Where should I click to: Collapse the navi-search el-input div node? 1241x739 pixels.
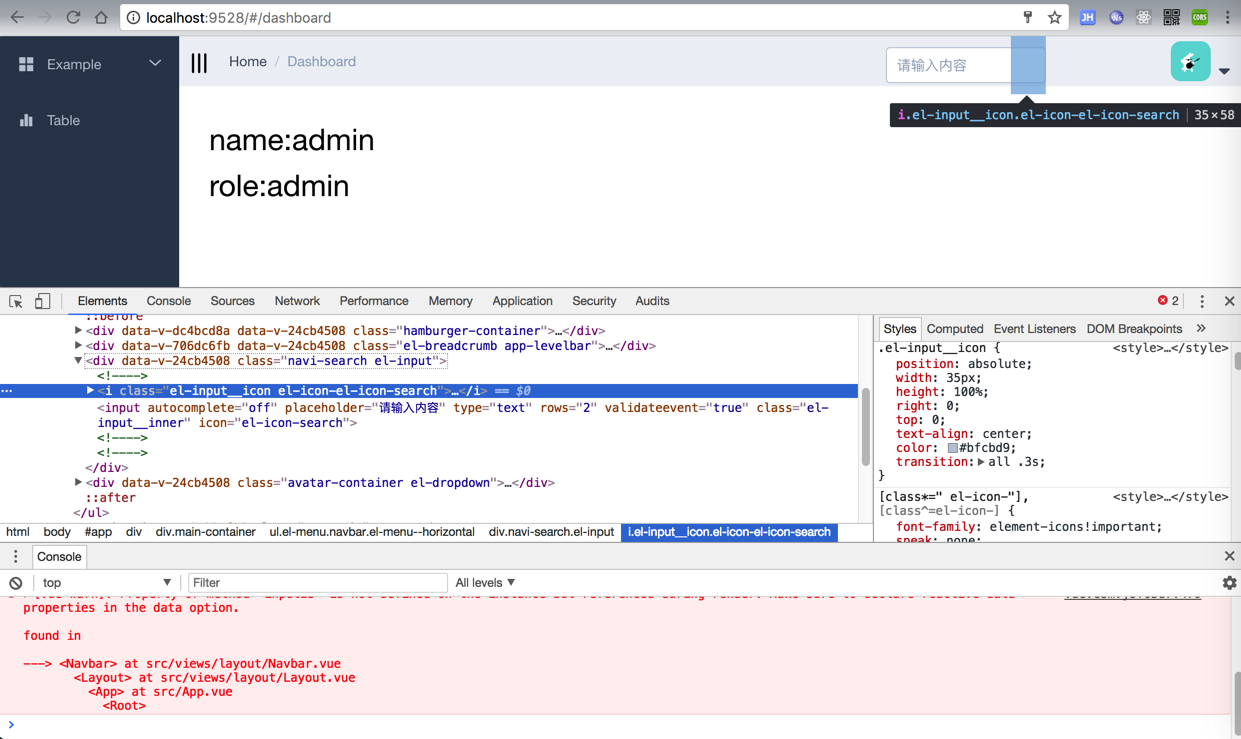pos(78,361)
